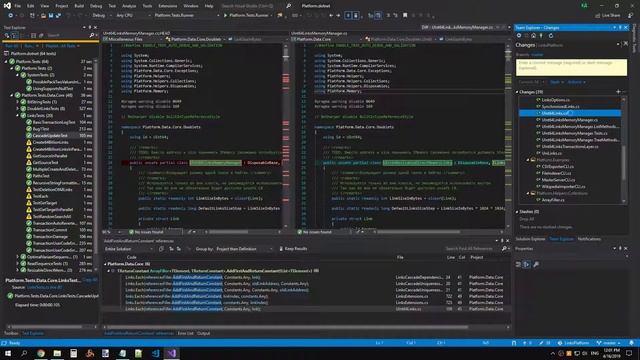This screenshot has height=360, width=640.
Task: Click LinksPlatform repository in status bar
Action: [x=573, y=343]
